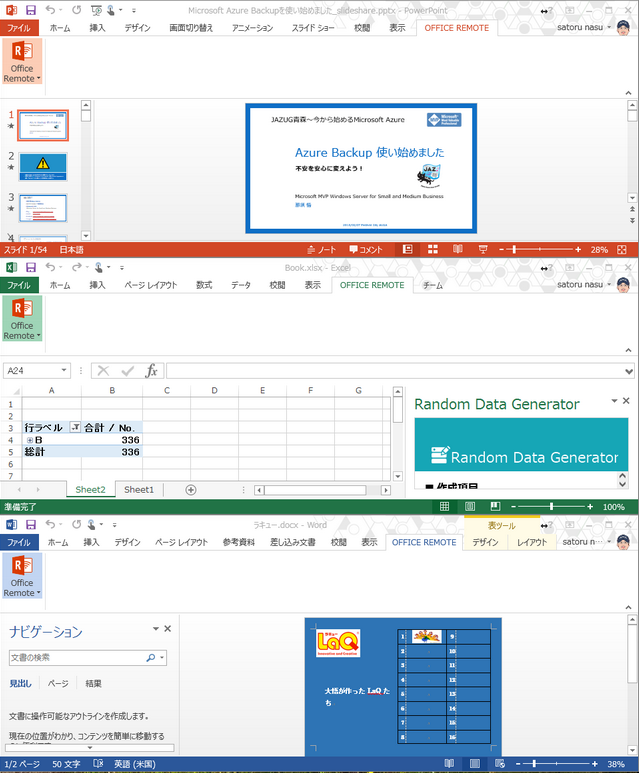
Task: Add a new sheet in Excel
Action: click(x=191, y=490)
